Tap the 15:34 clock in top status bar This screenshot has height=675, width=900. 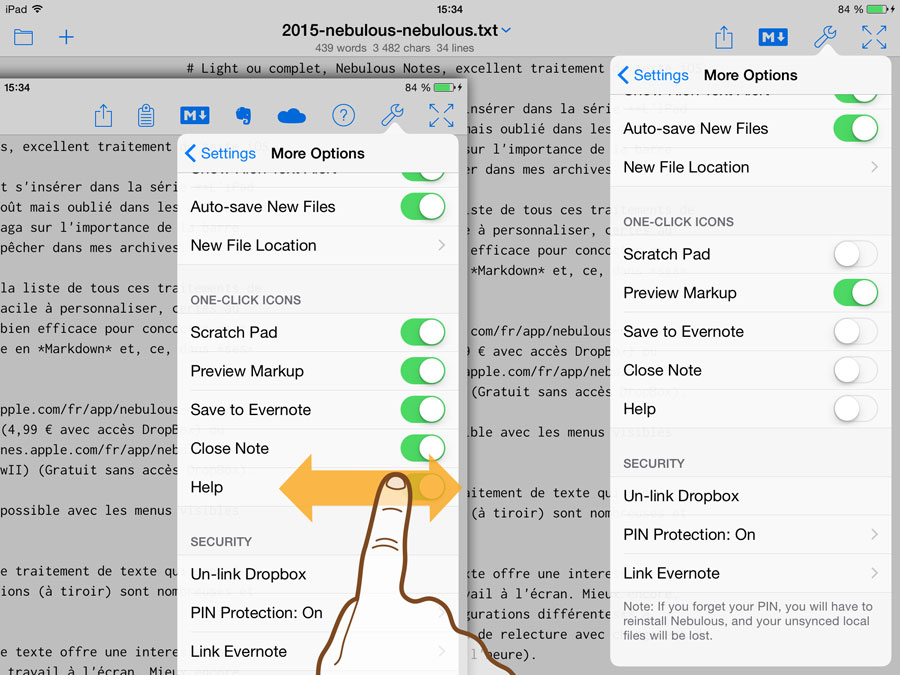[x=449, y=9]
